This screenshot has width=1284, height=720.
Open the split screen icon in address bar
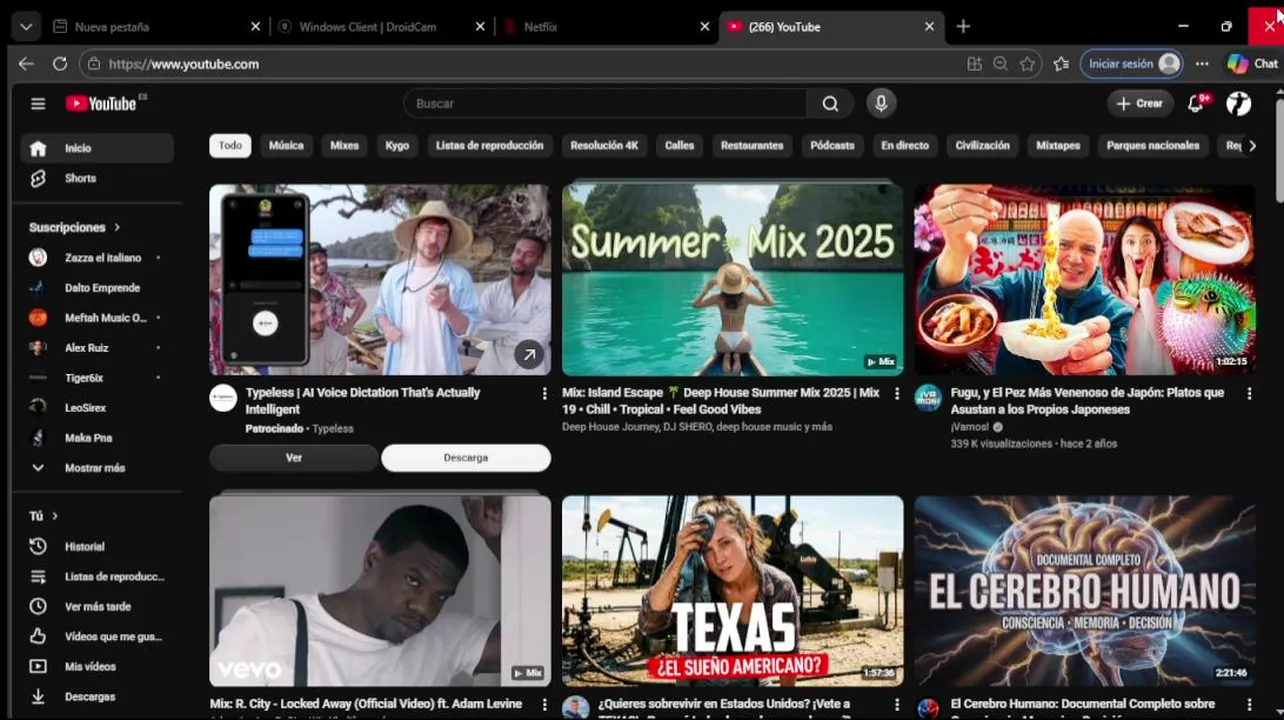[x=974, y=63]
